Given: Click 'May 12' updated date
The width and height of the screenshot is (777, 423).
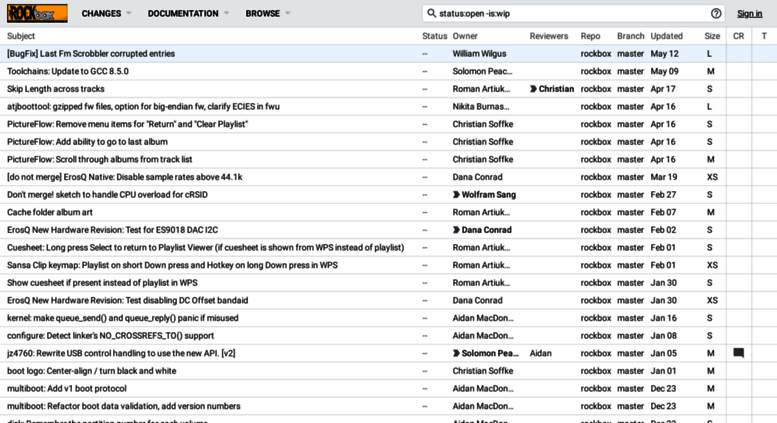Looking at the screenshot, I should pyautogui.click(x=665, y=53).
